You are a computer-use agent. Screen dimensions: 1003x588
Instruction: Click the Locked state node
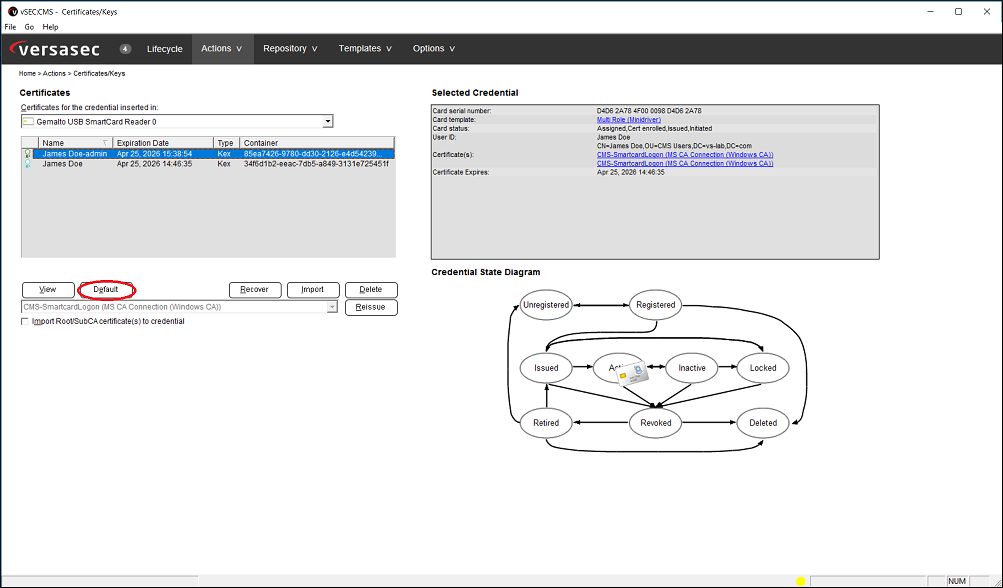(x=762, y=368)
